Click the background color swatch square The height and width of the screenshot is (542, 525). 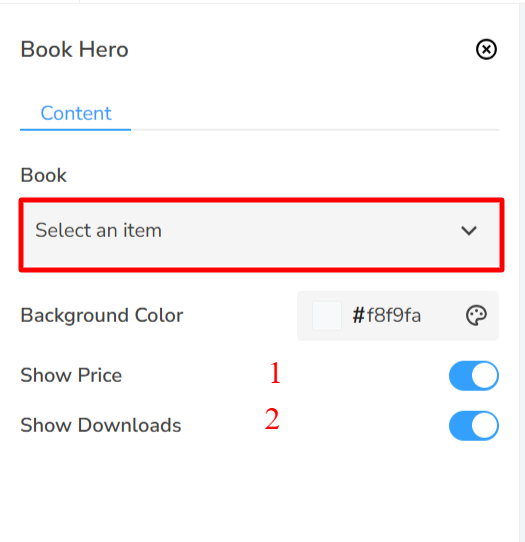point(327,316)
